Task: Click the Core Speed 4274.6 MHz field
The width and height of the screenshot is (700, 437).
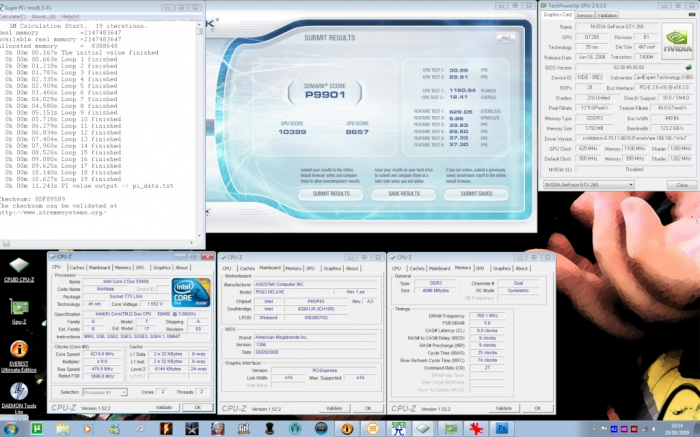Action: click(x=102, y=354)
